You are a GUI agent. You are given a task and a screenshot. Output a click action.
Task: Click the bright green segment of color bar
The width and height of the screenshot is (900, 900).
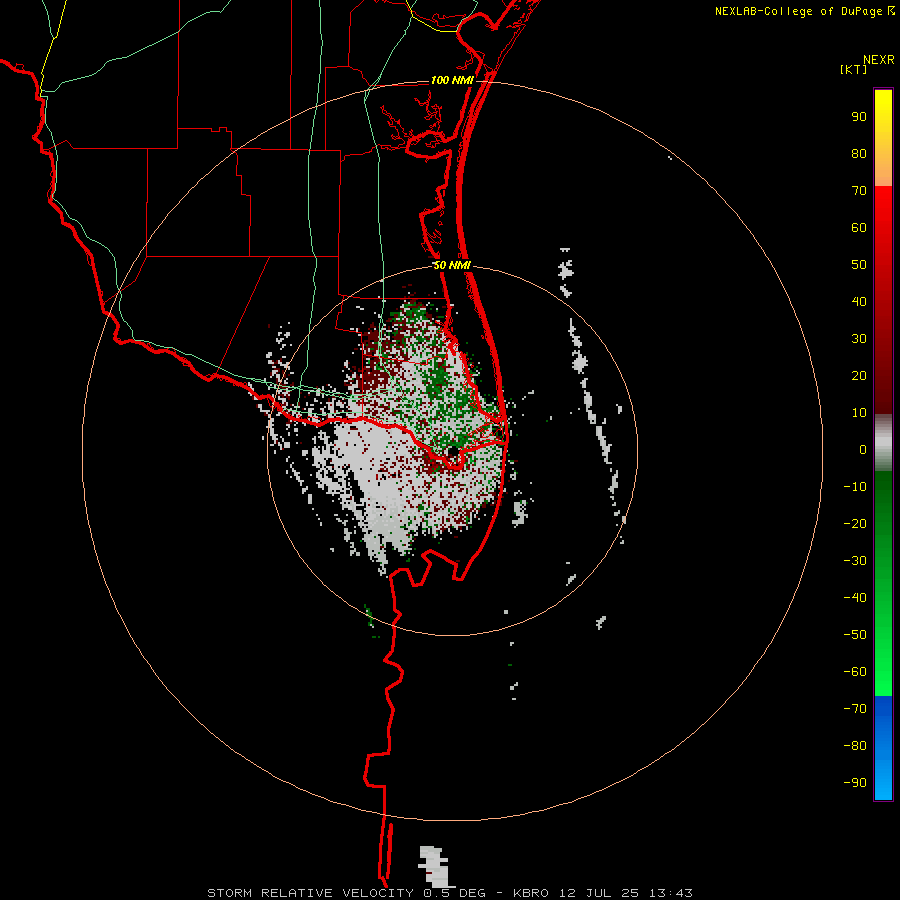(x=883, y=583)
